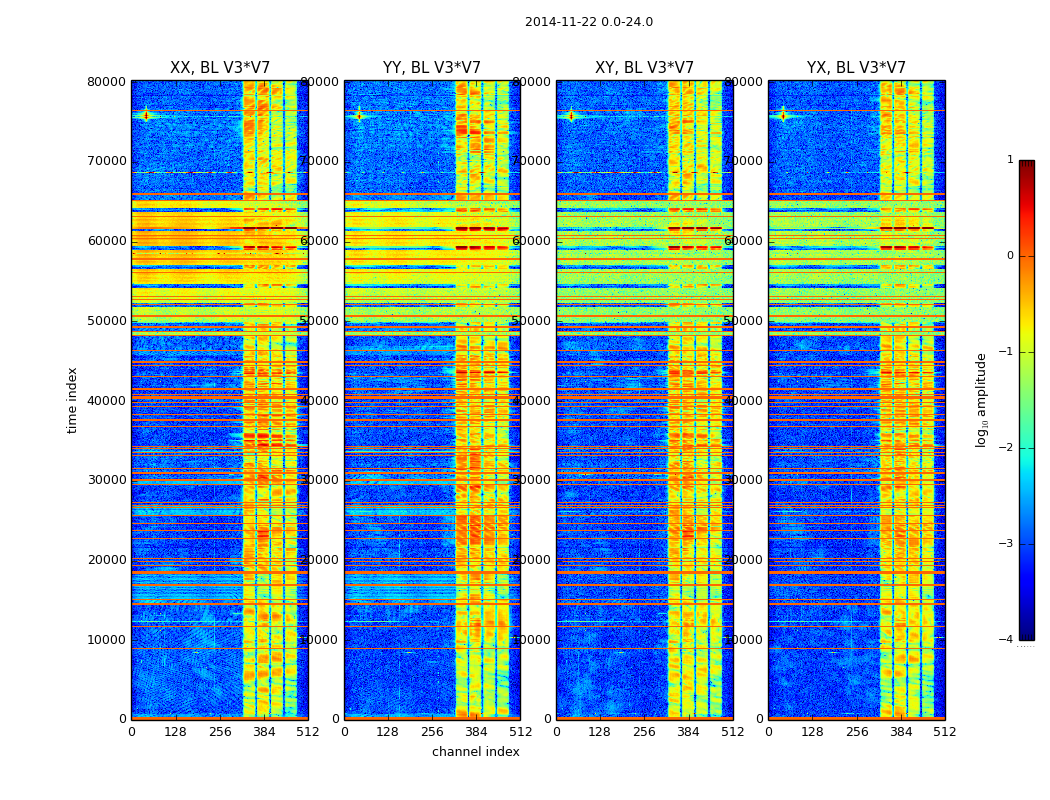Click inside the YX waterfall heatmap
The height and width of the screenshot is (800, 1050).
(856, 400)
